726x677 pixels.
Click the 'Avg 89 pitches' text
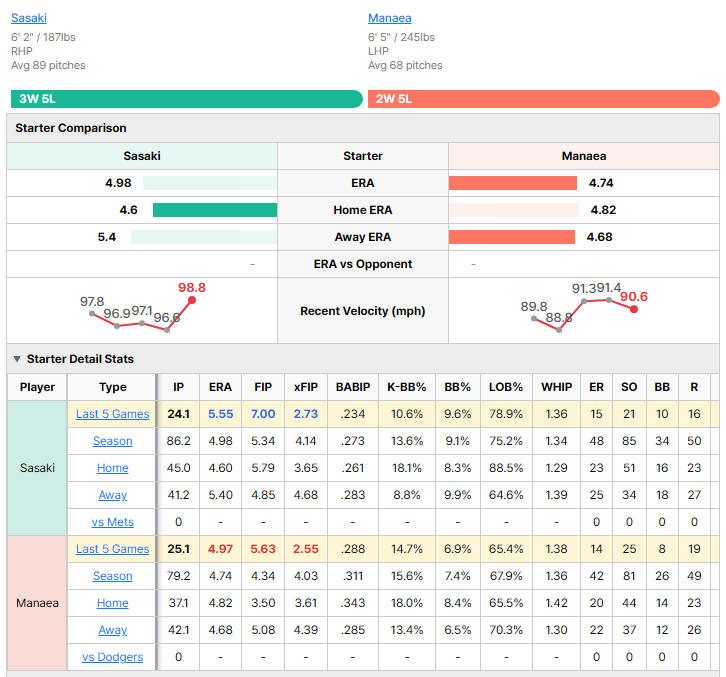pyautogui.click(x=48, y=65)
